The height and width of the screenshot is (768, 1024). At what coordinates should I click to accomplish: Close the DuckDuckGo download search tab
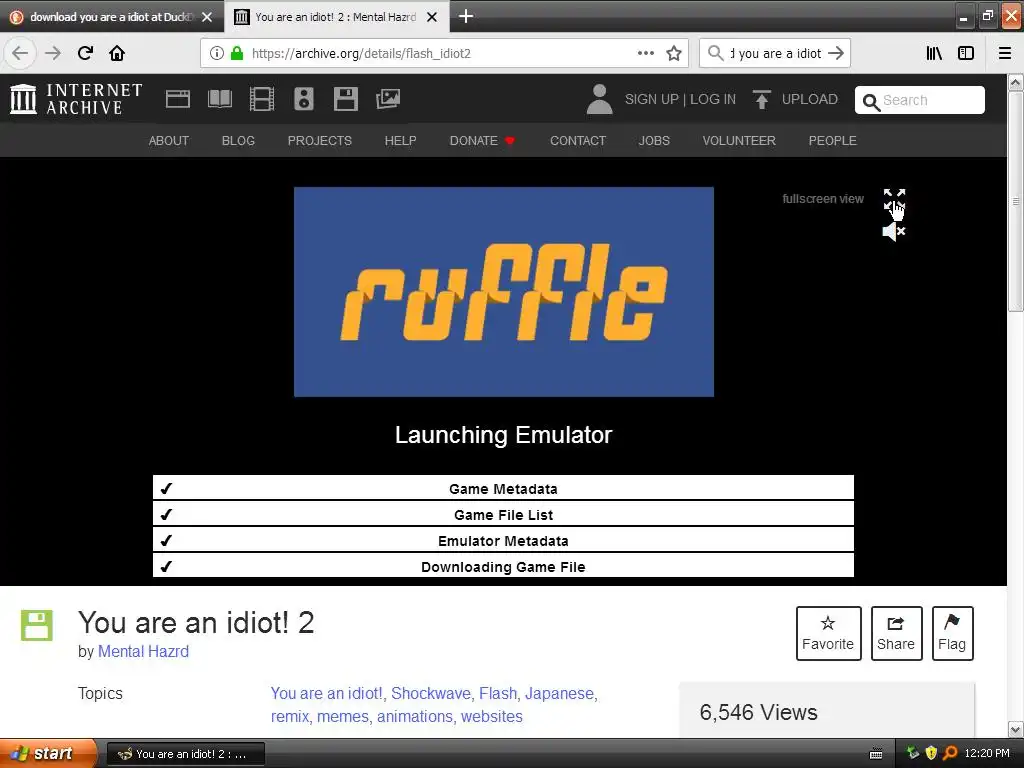[207, 17]
